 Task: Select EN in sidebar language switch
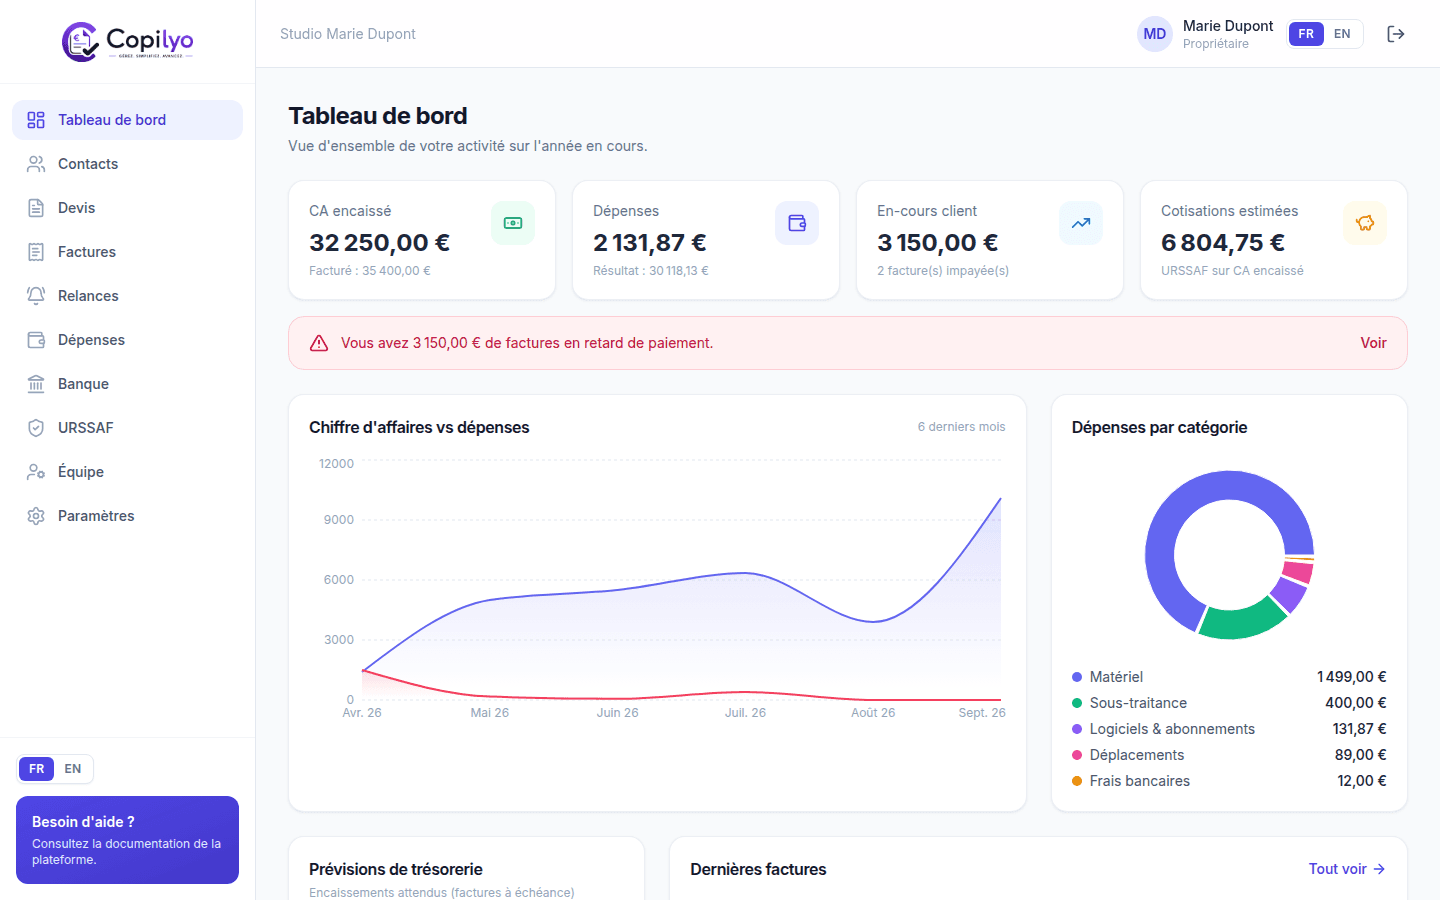pos(73,769)
